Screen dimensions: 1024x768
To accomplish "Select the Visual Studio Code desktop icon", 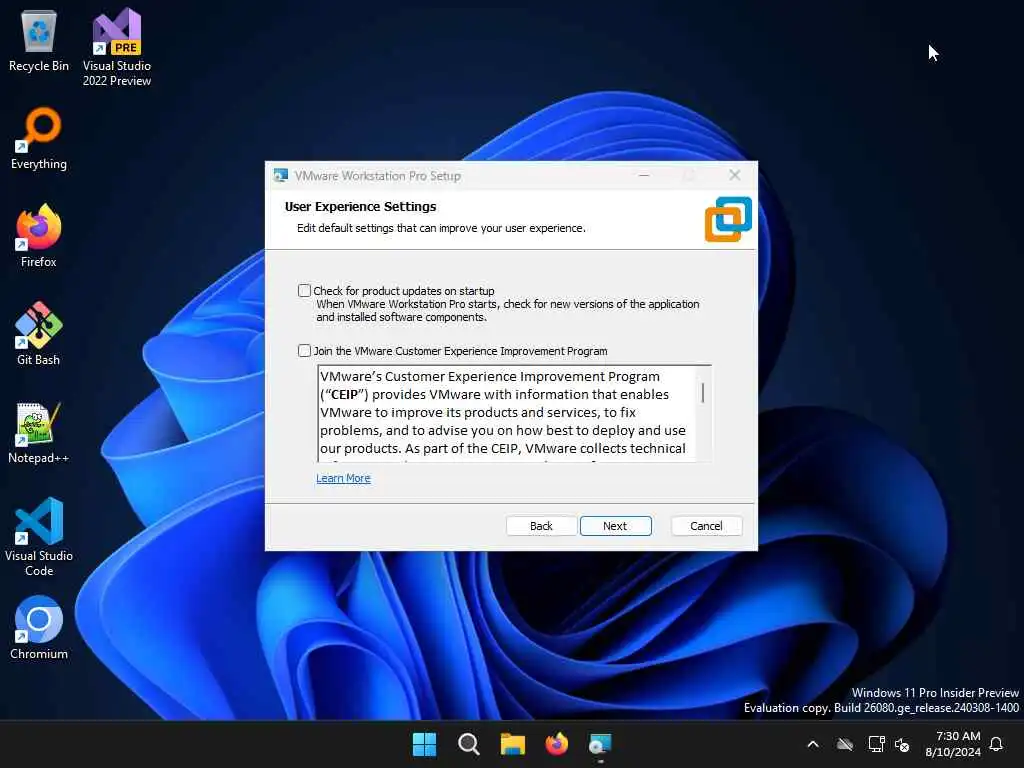I will coord(39,537).
